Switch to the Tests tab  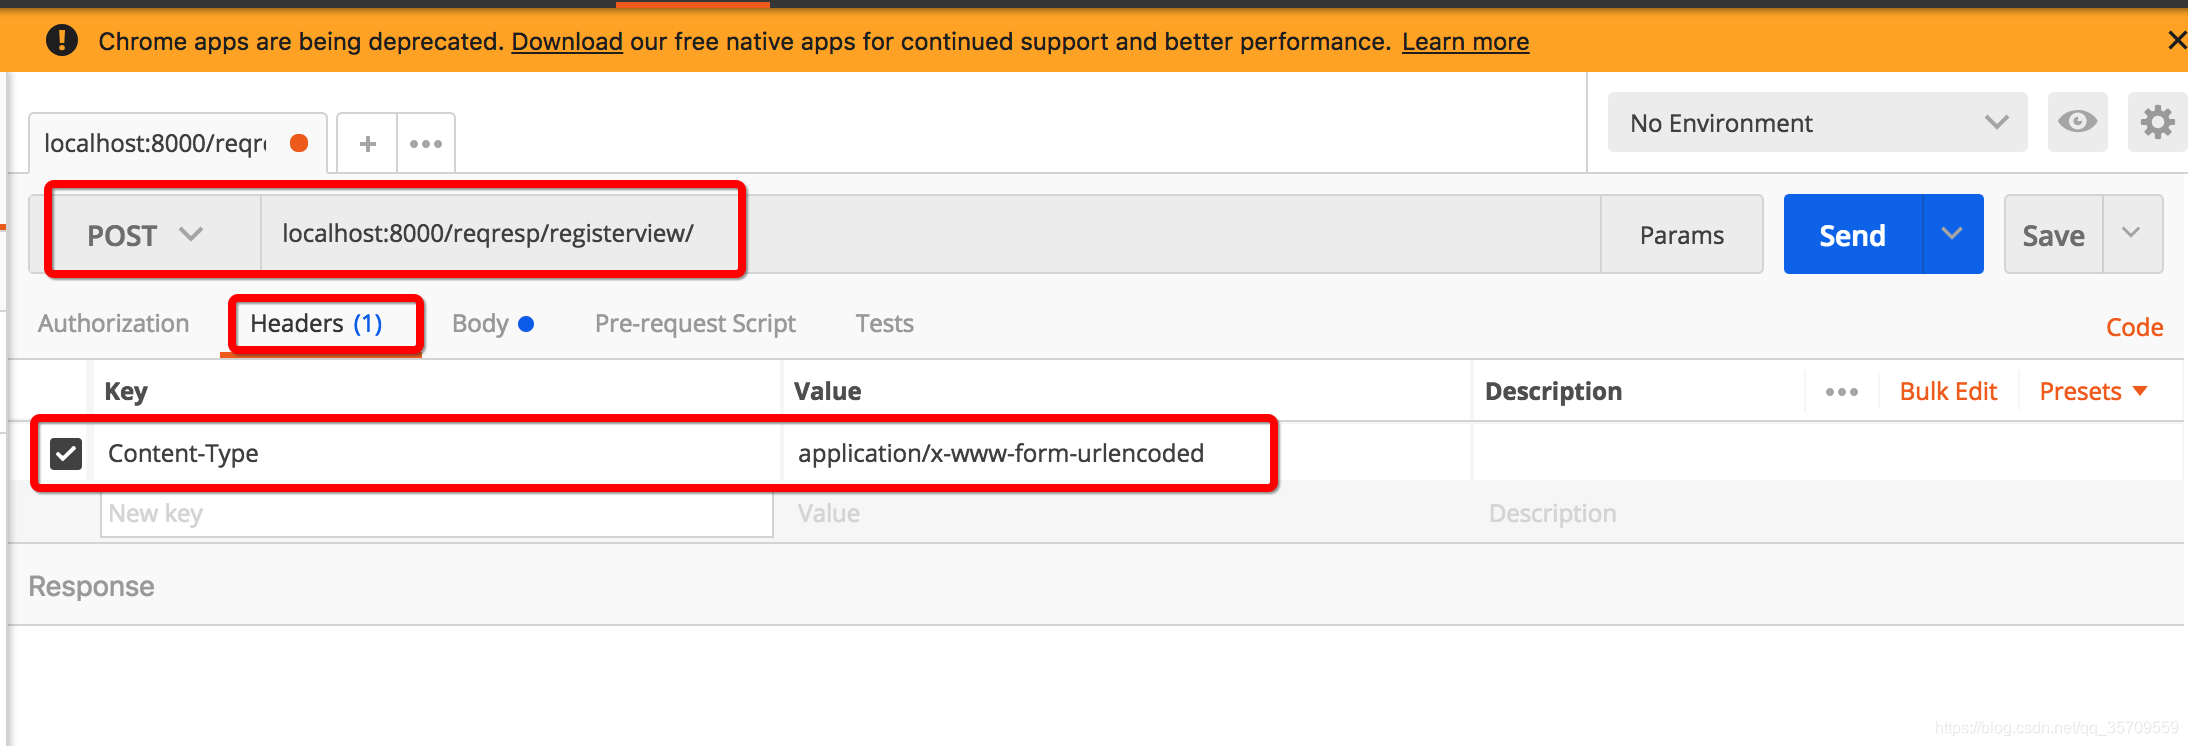point(885,323)
